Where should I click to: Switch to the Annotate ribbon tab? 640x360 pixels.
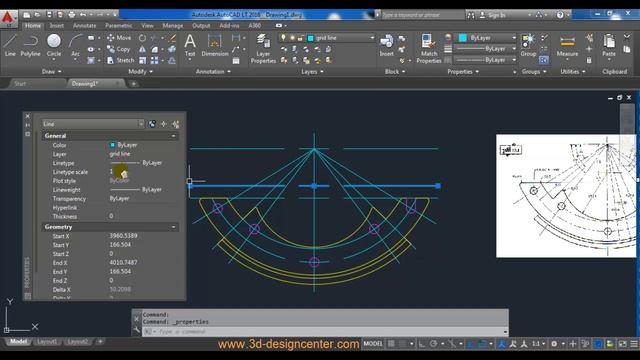[x=84, y=25]
